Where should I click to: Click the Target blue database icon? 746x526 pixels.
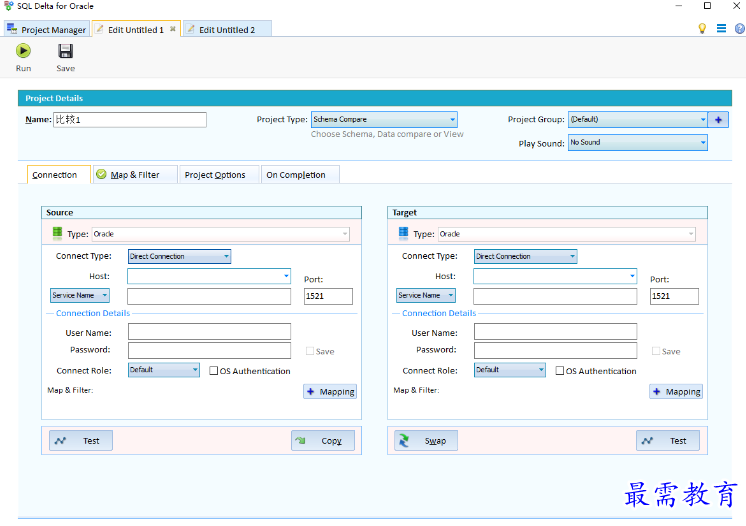[403, 233]
